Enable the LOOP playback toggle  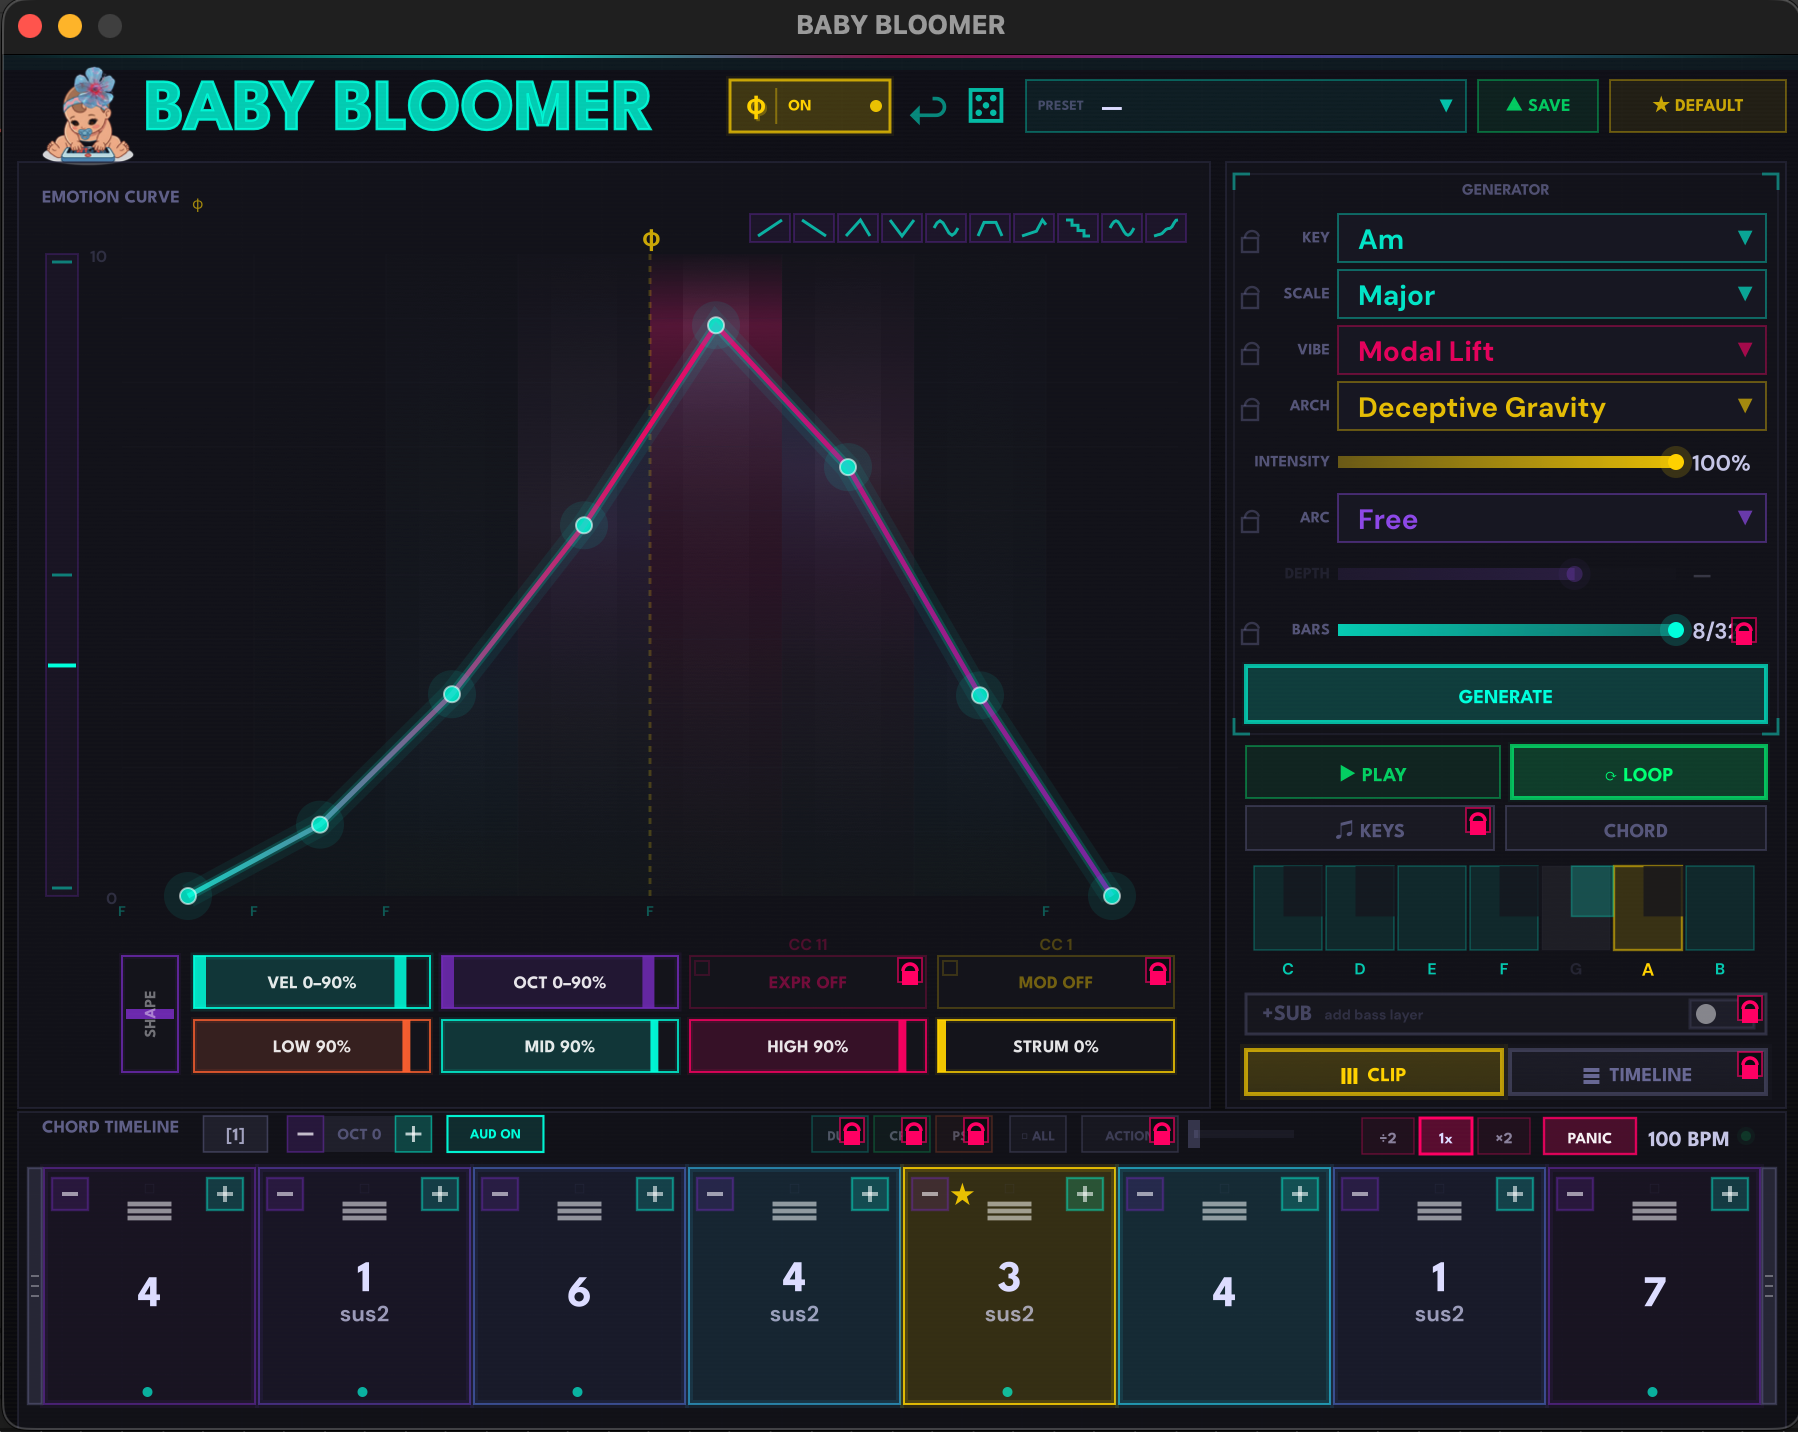point(1637,773)
